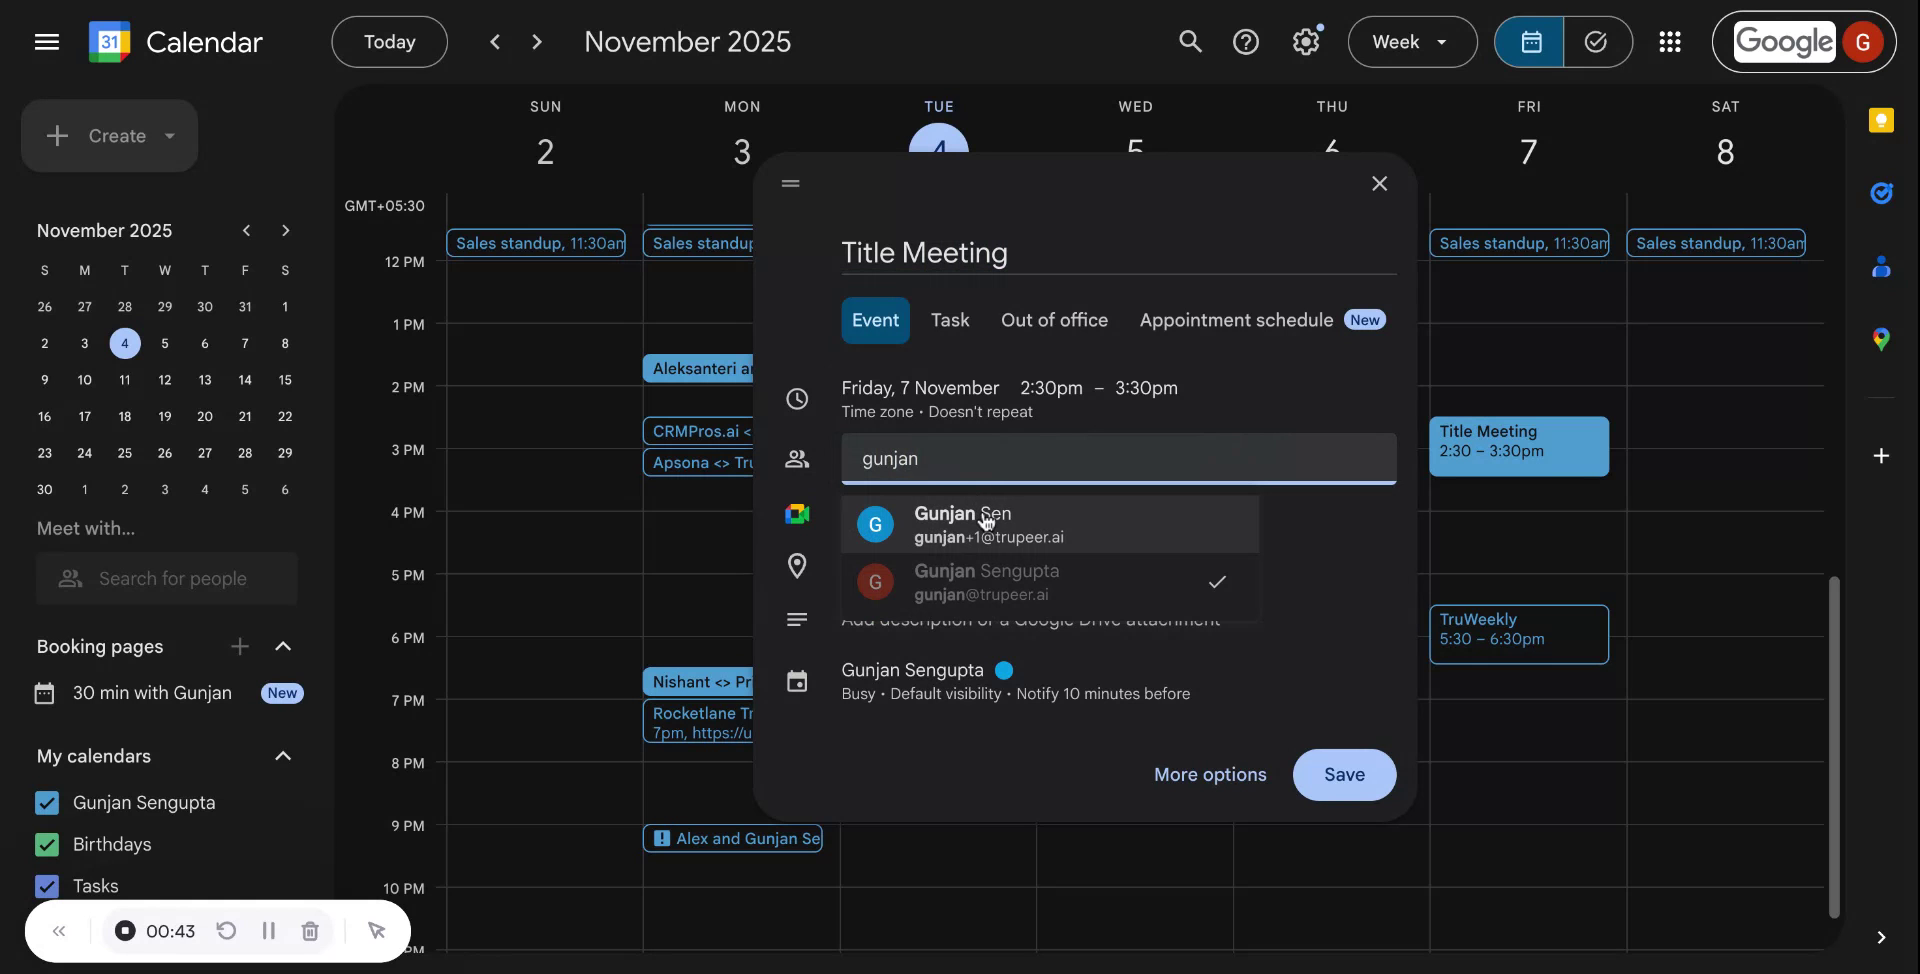Open the Google Keep side panel
Screen dimensions: 1920x974
(1882, 120)
